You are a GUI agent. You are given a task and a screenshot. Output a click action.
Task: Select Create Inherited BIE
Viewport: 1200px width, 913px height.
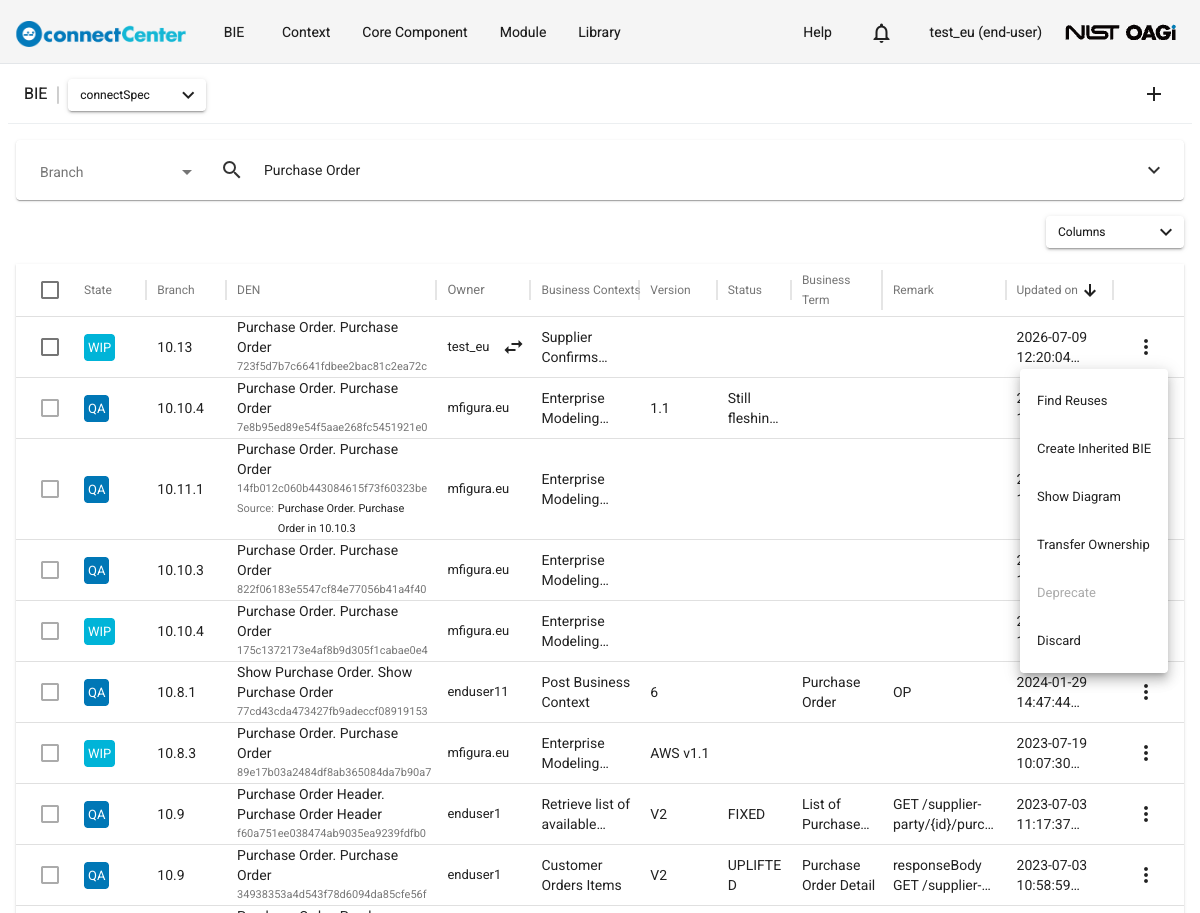(x=1094, y=449)
